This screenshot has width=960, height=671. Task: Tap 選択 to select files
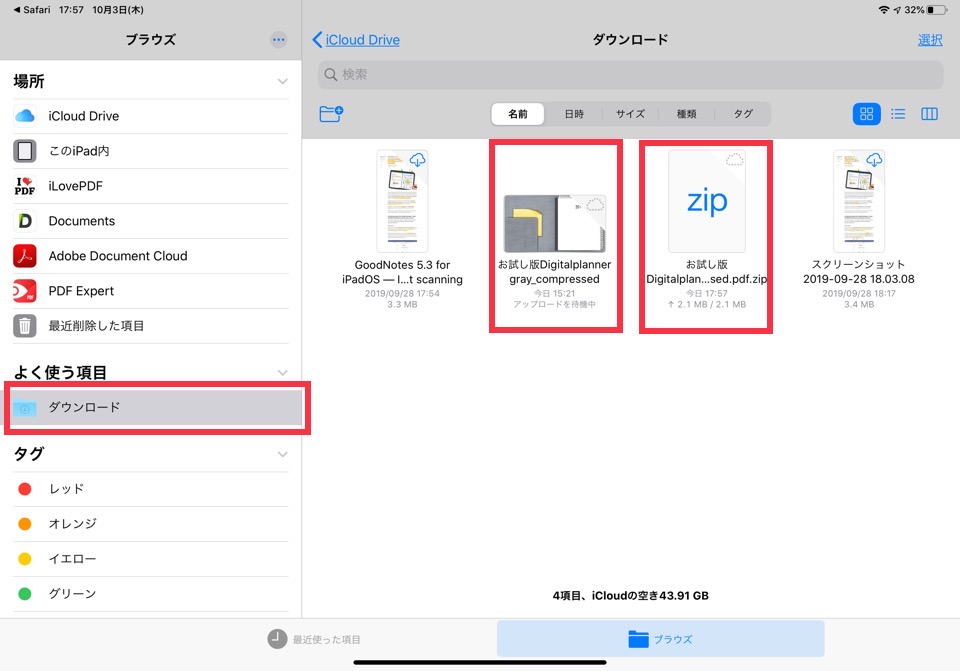[930, 40]
